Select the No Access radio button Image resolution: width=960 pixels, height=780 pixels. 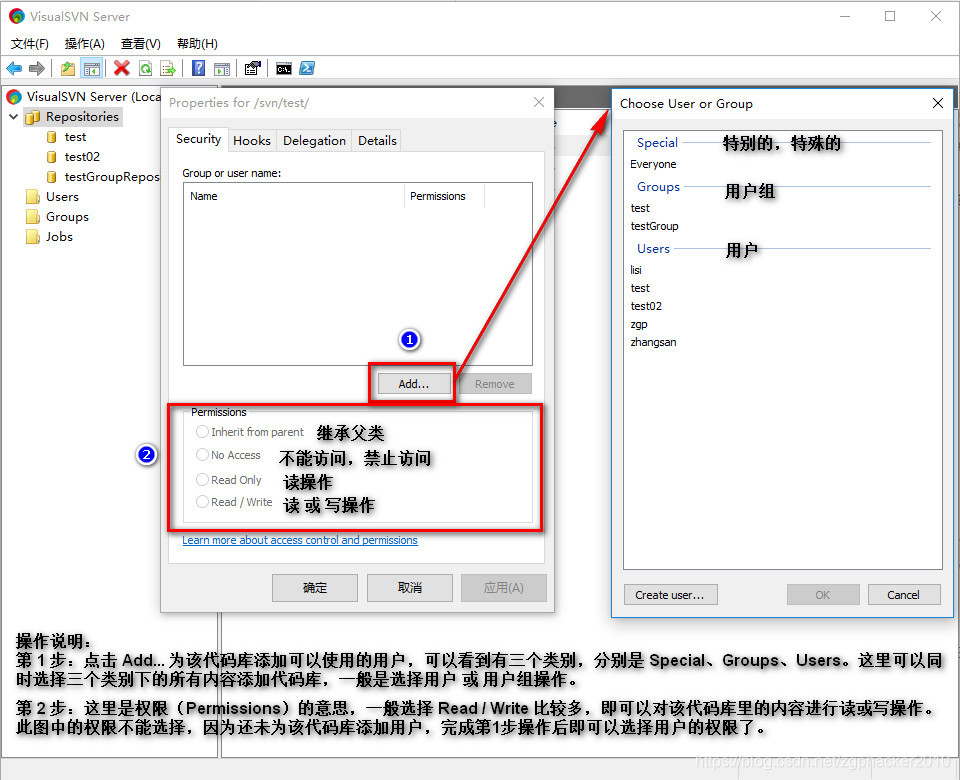[202, 455]
